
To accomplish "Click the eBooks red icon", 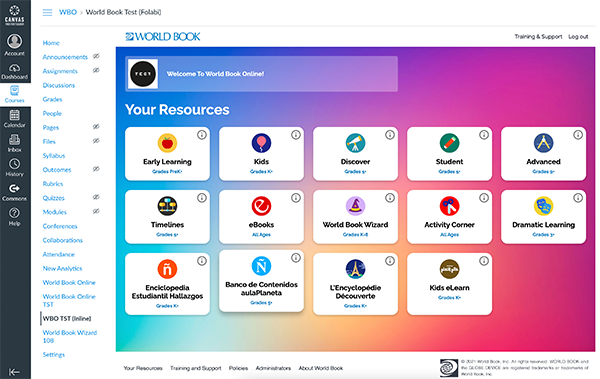I will click(x=261, y=206).
